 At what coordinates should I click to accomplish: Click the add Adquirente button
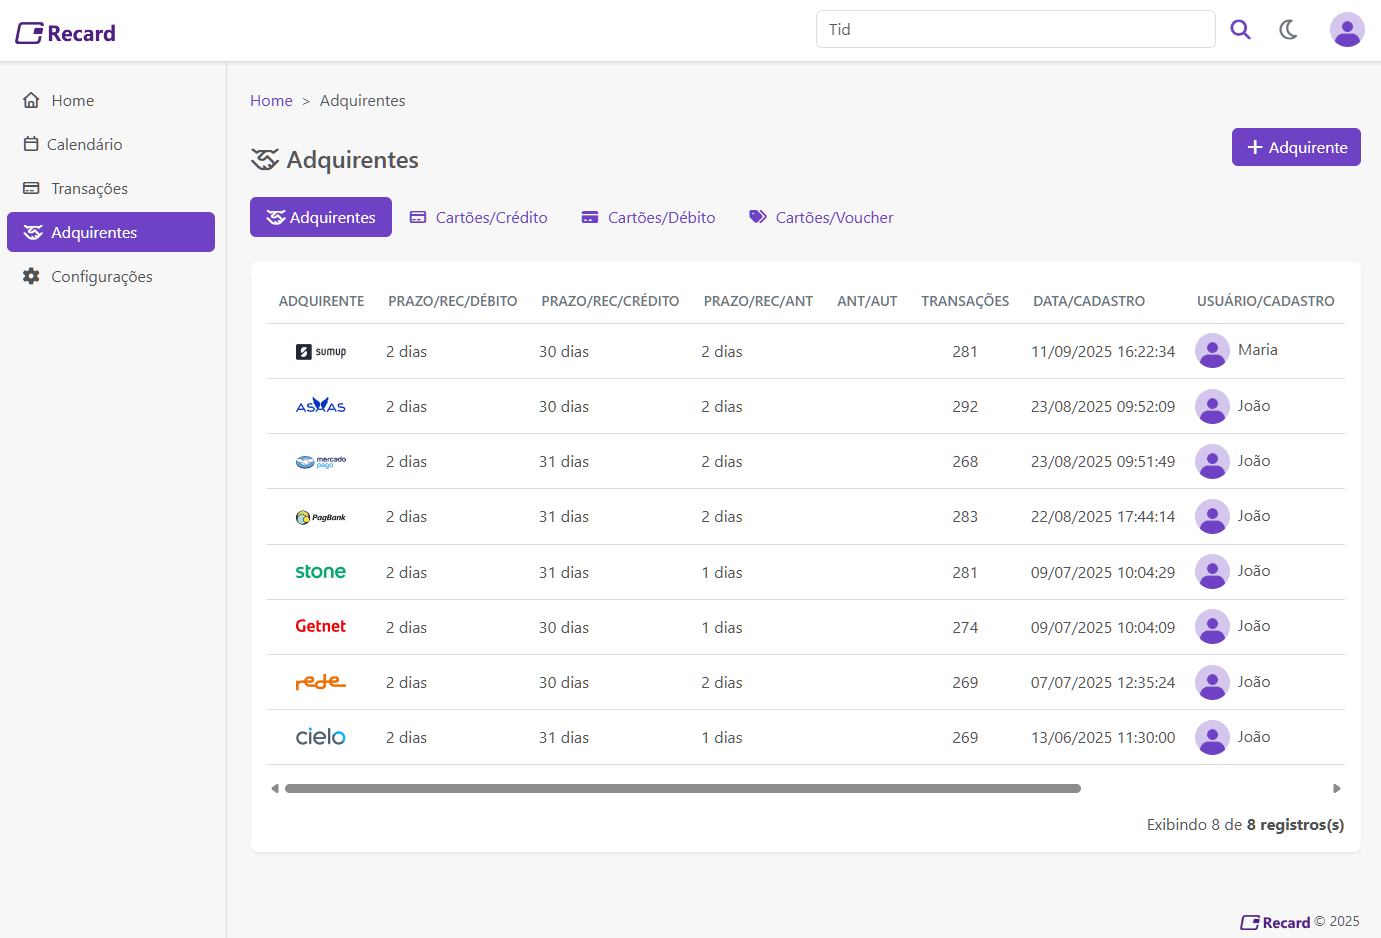1295,147
